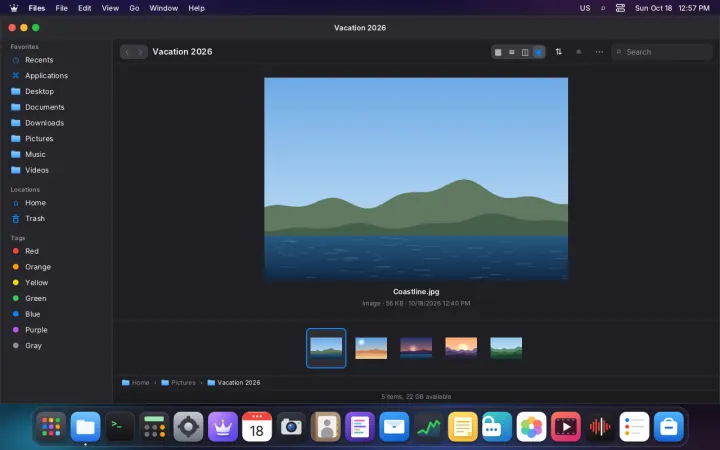720x450 pixels.
Task: Open the Files menu
Action: click(x=37, y=8)
